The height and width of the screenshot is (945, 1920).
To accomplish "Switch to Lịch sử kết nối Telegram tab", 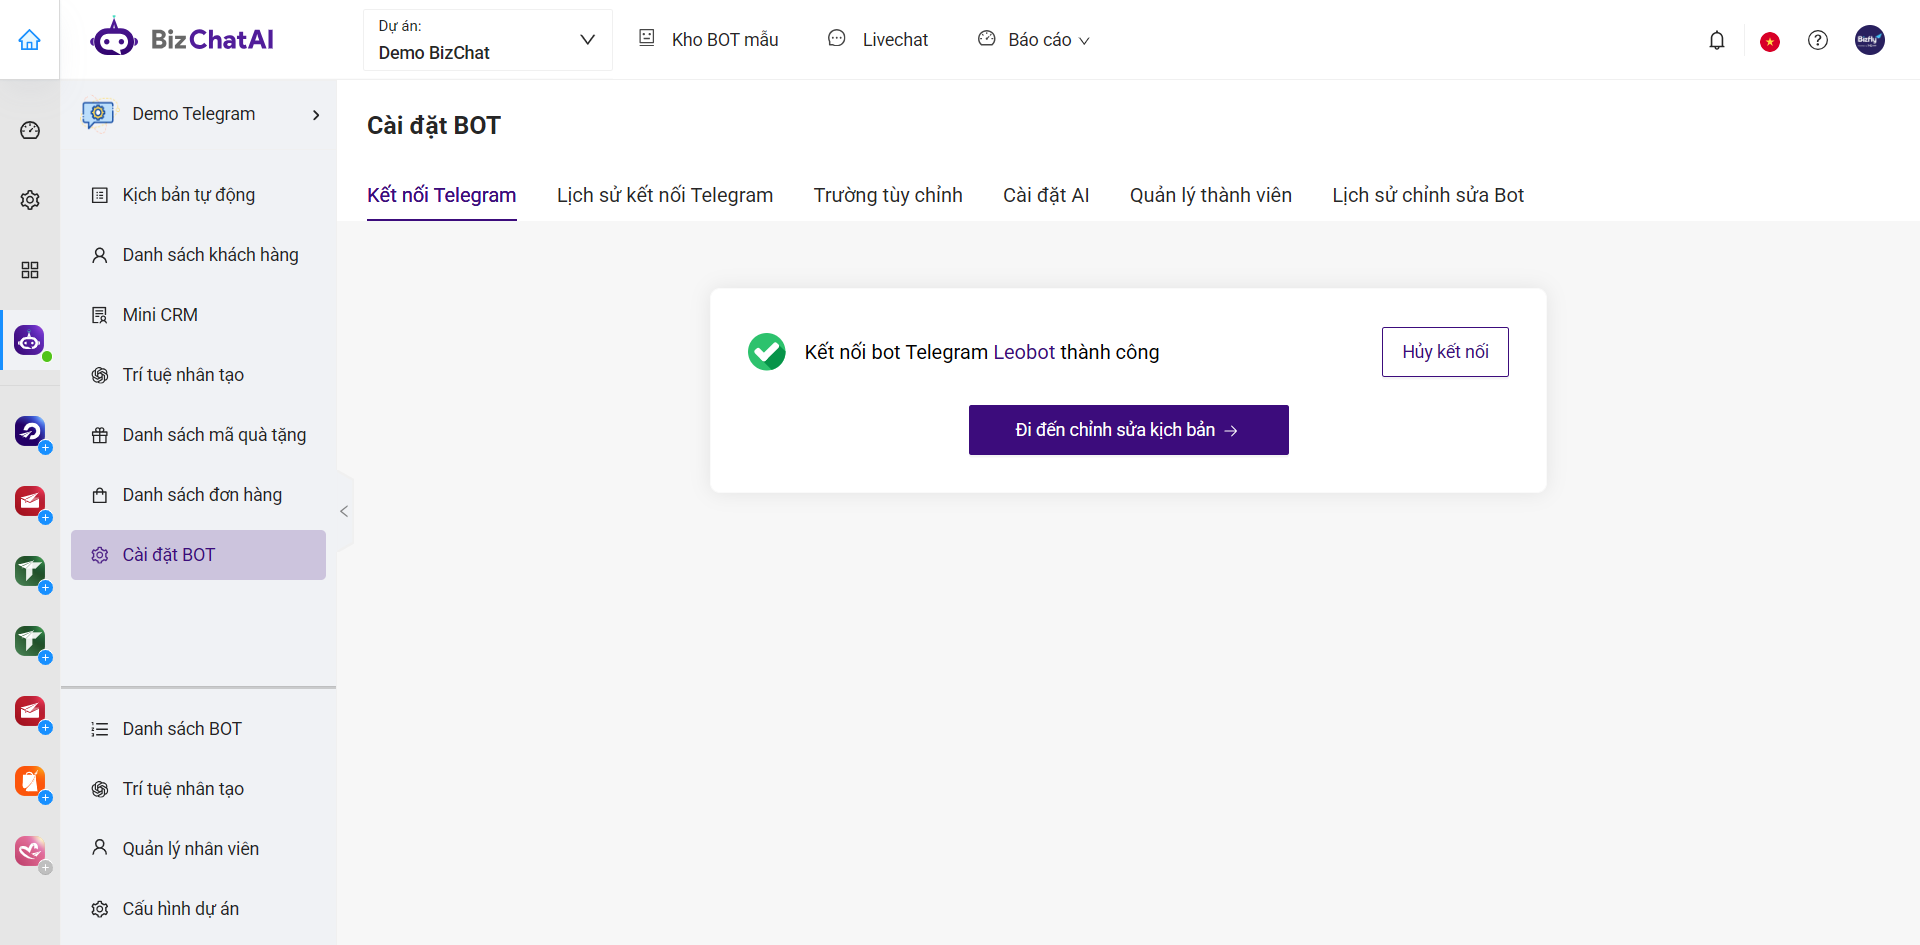I will [x=665, y=195].
